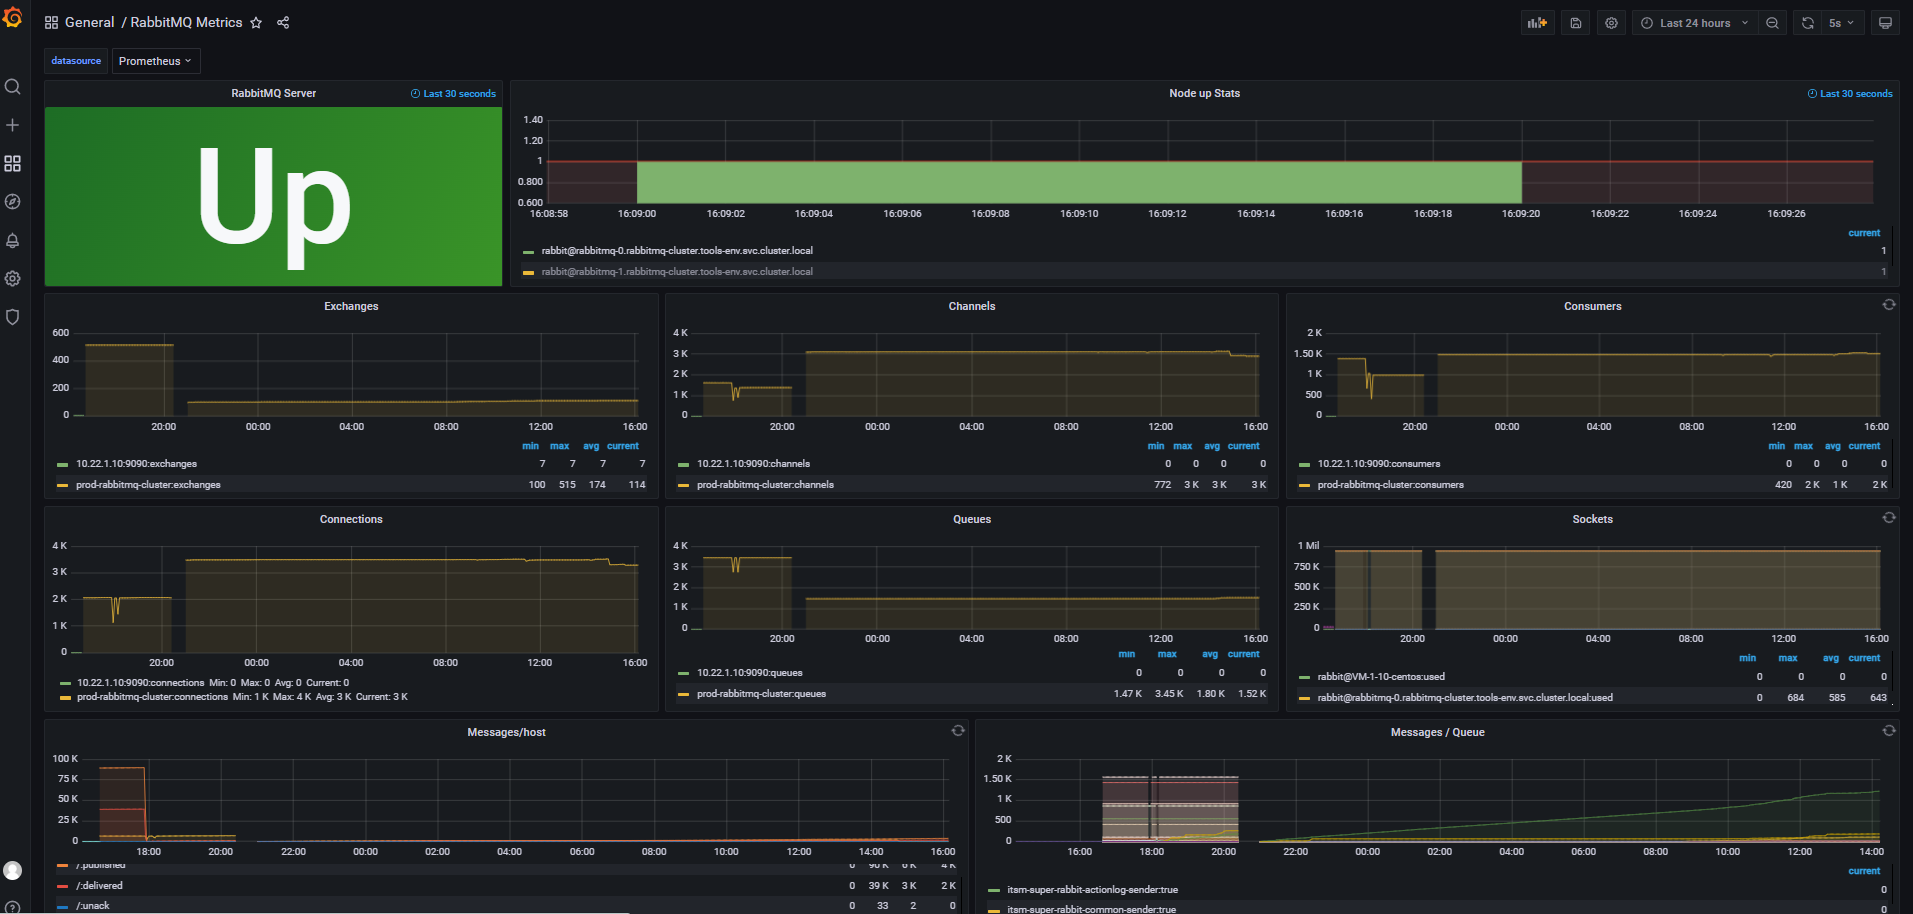The width and height of the screenshot is (1913, 914).
Task: Save the dashboard with the disk icon
Action: (1576, 23)
